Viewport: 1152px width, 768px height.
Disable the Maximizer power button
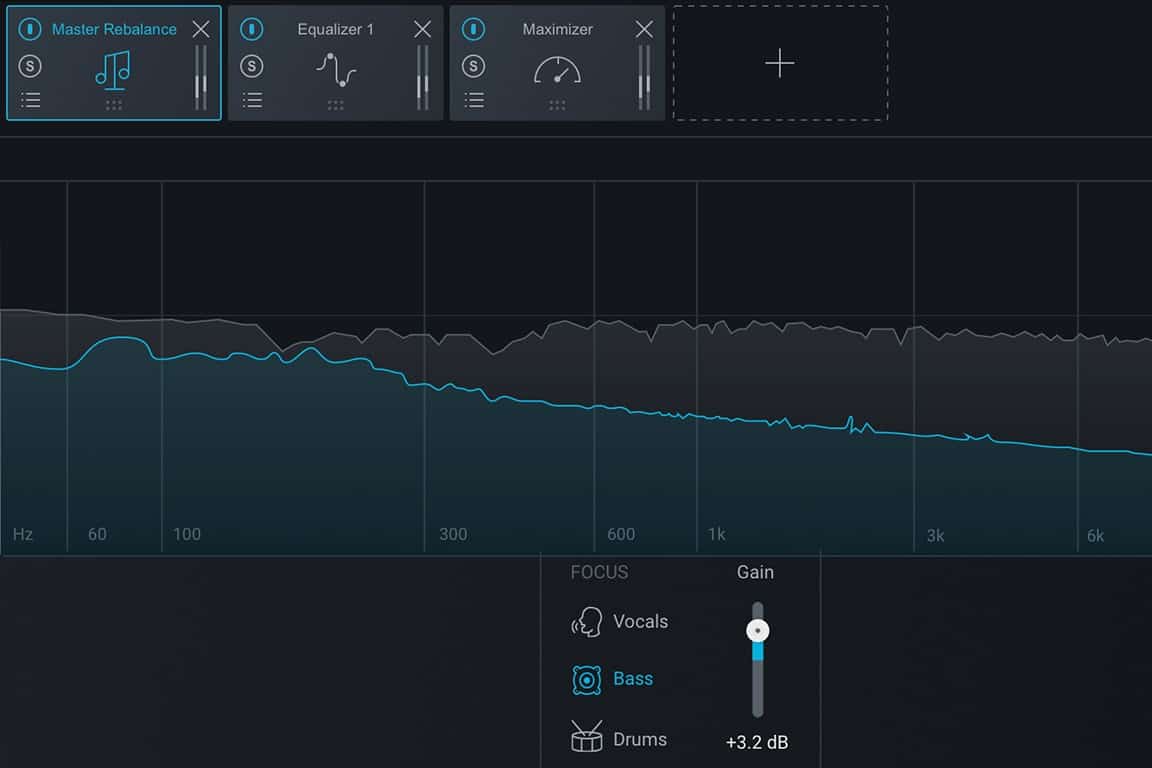point(474,29)
